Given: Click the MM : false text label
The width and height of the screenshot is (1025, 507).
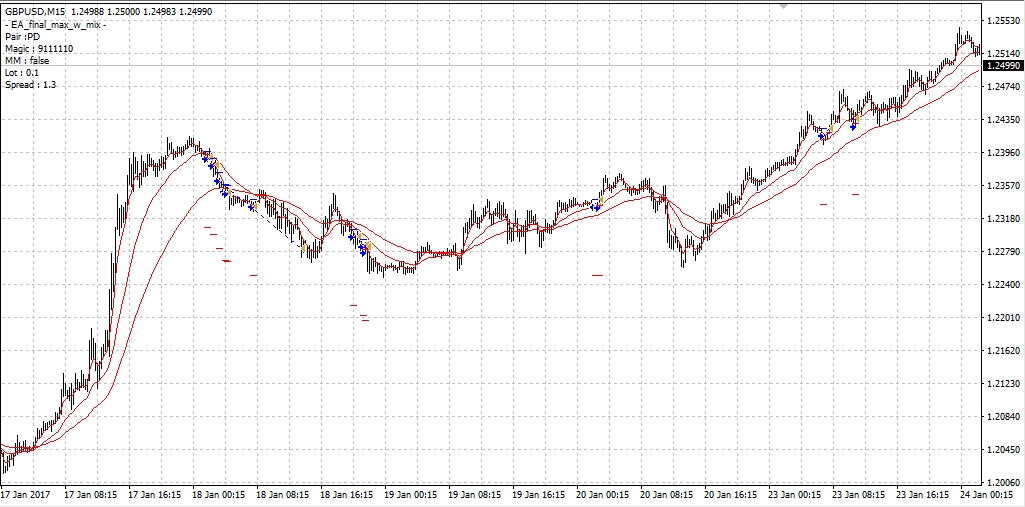Looking at the screenshot, I should pos(27,61).
